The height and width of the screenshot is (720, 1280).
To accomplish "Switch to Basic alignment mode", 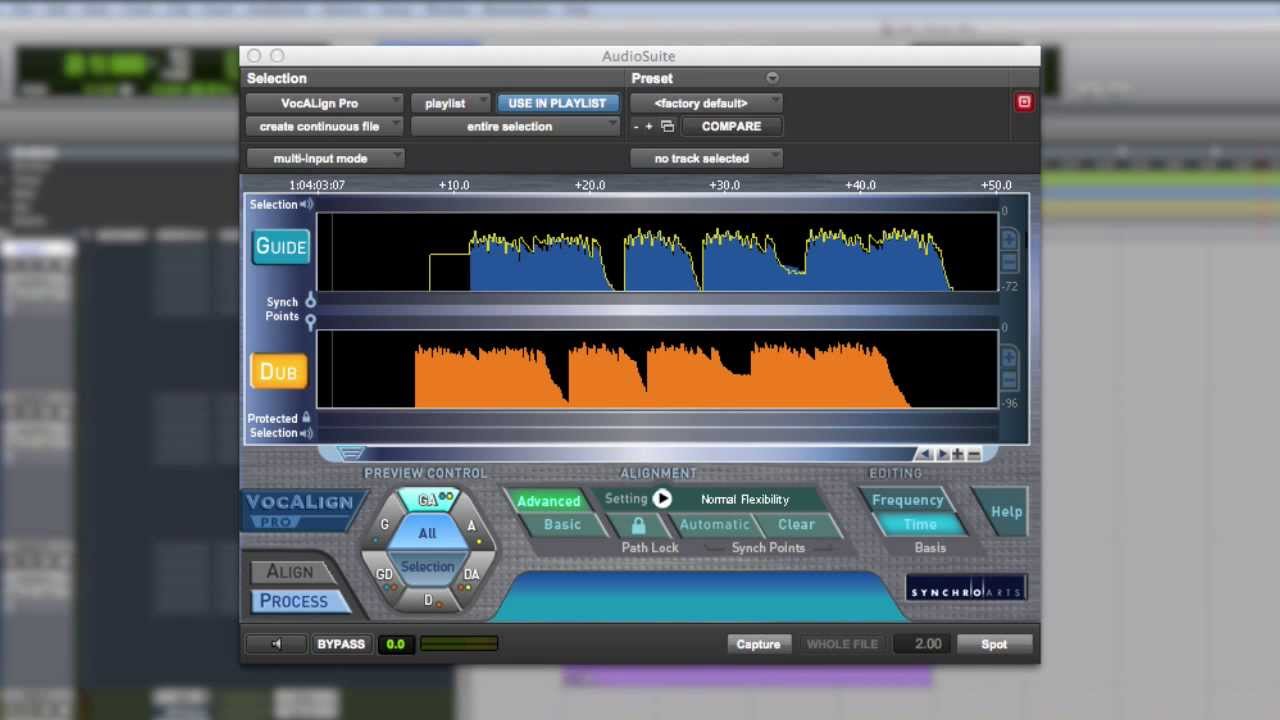I will [562, 525].
